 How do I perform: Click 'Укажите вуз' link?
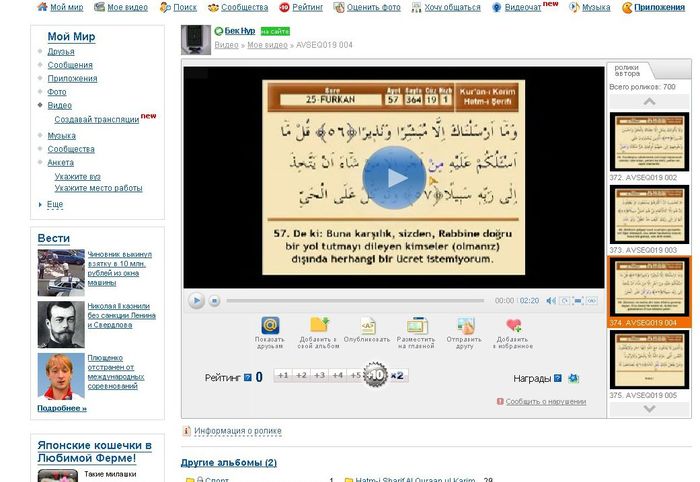[78, 176]
